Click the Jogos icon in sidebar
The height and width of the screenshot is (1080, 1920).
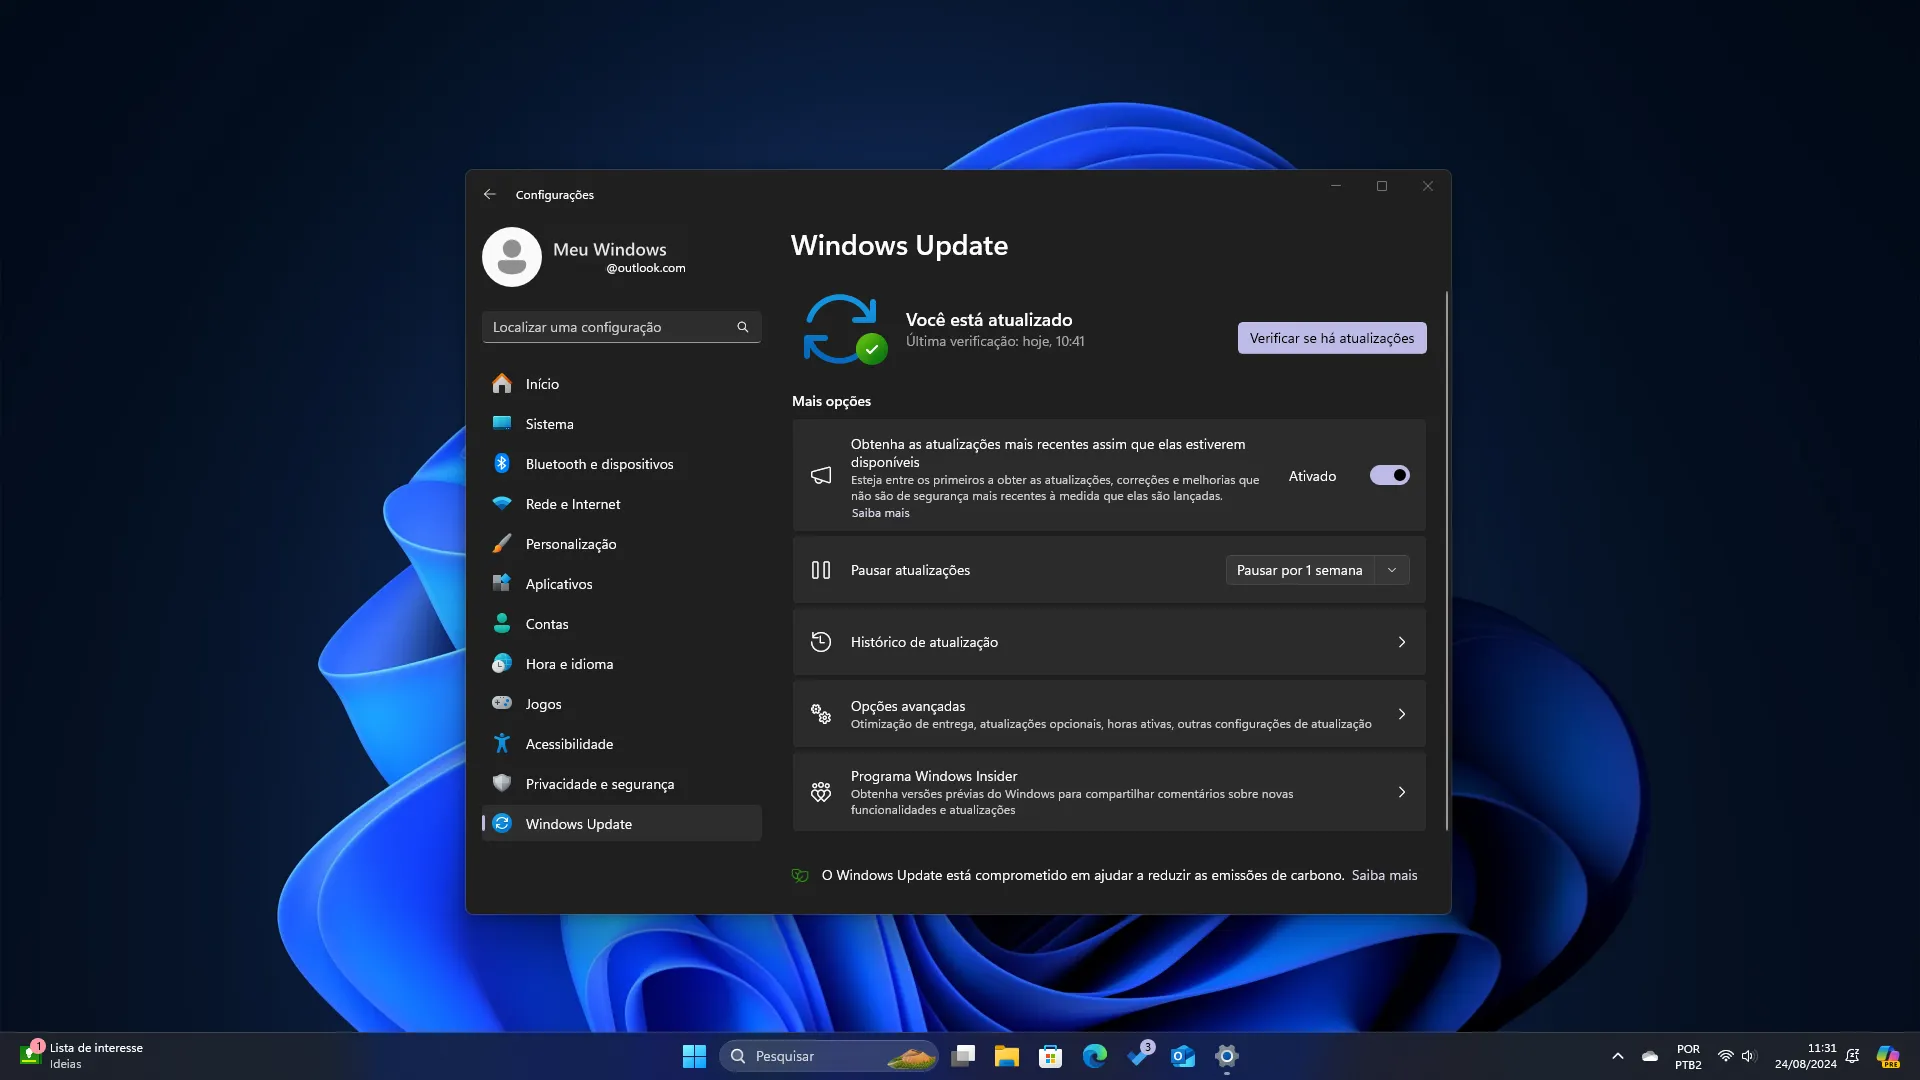[x=502, y=703]
